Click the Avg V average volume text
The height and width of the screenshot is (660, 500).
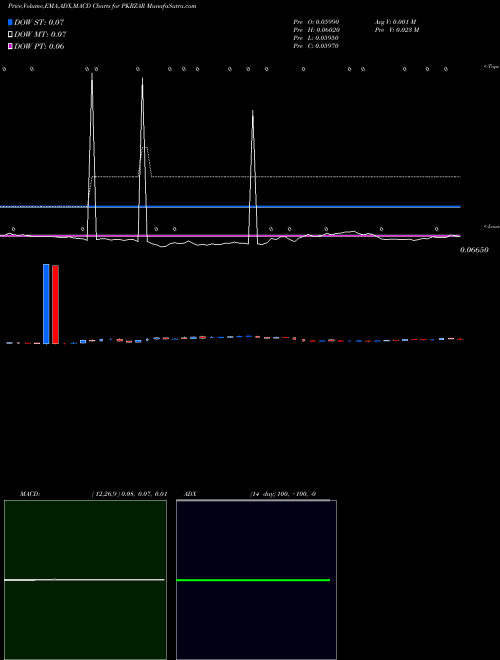pyautogui.click(x=395, y=21)
